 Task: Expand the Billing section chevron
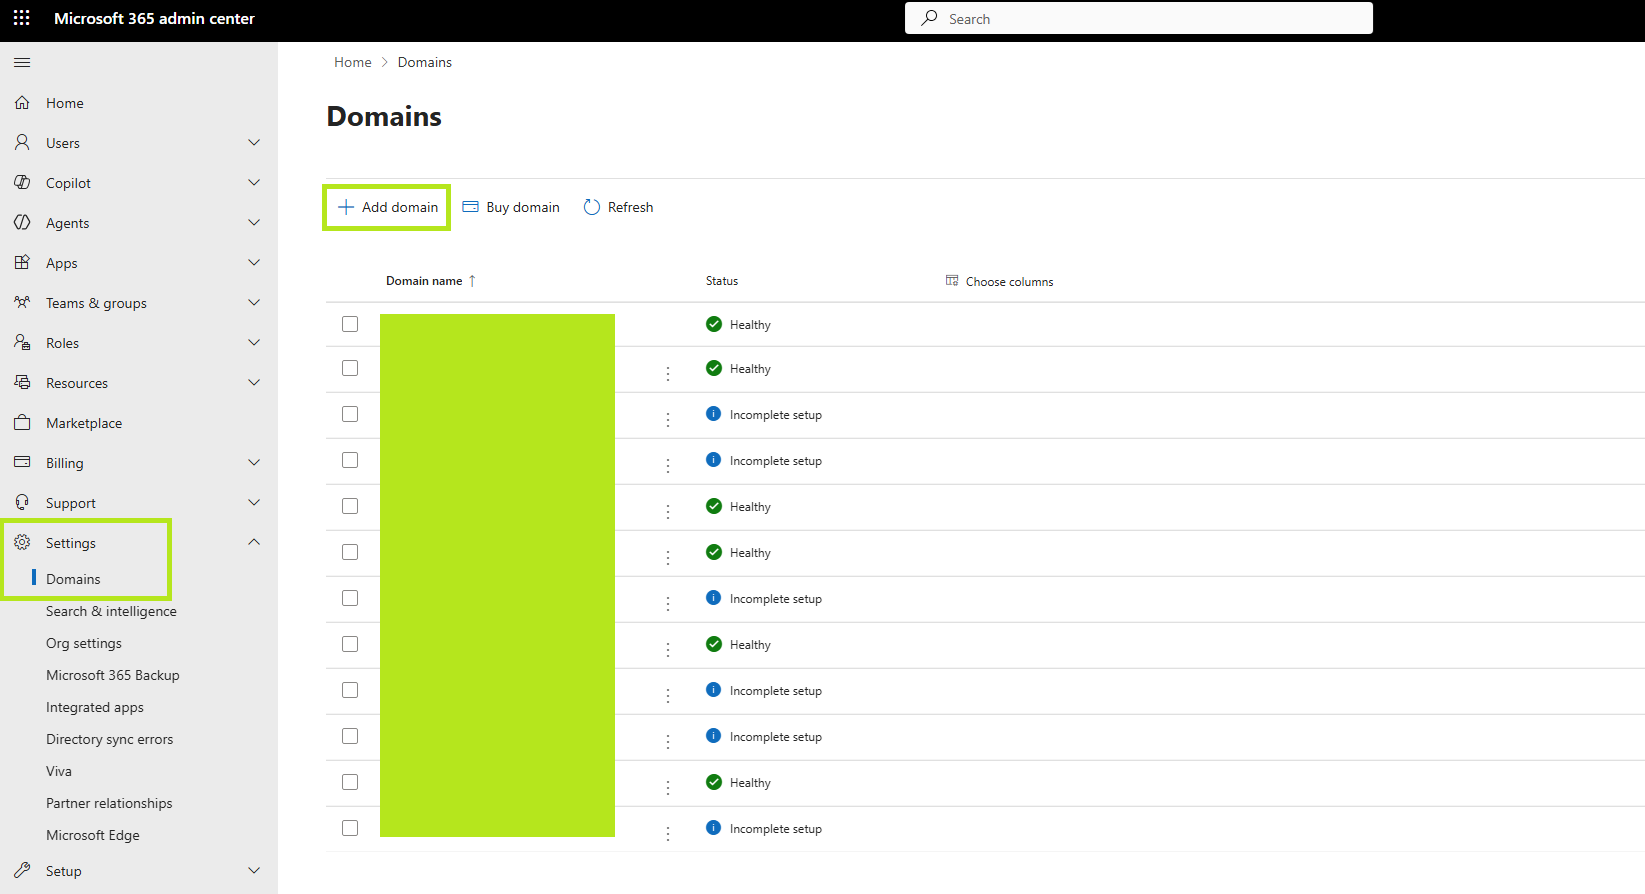point(254,463)
